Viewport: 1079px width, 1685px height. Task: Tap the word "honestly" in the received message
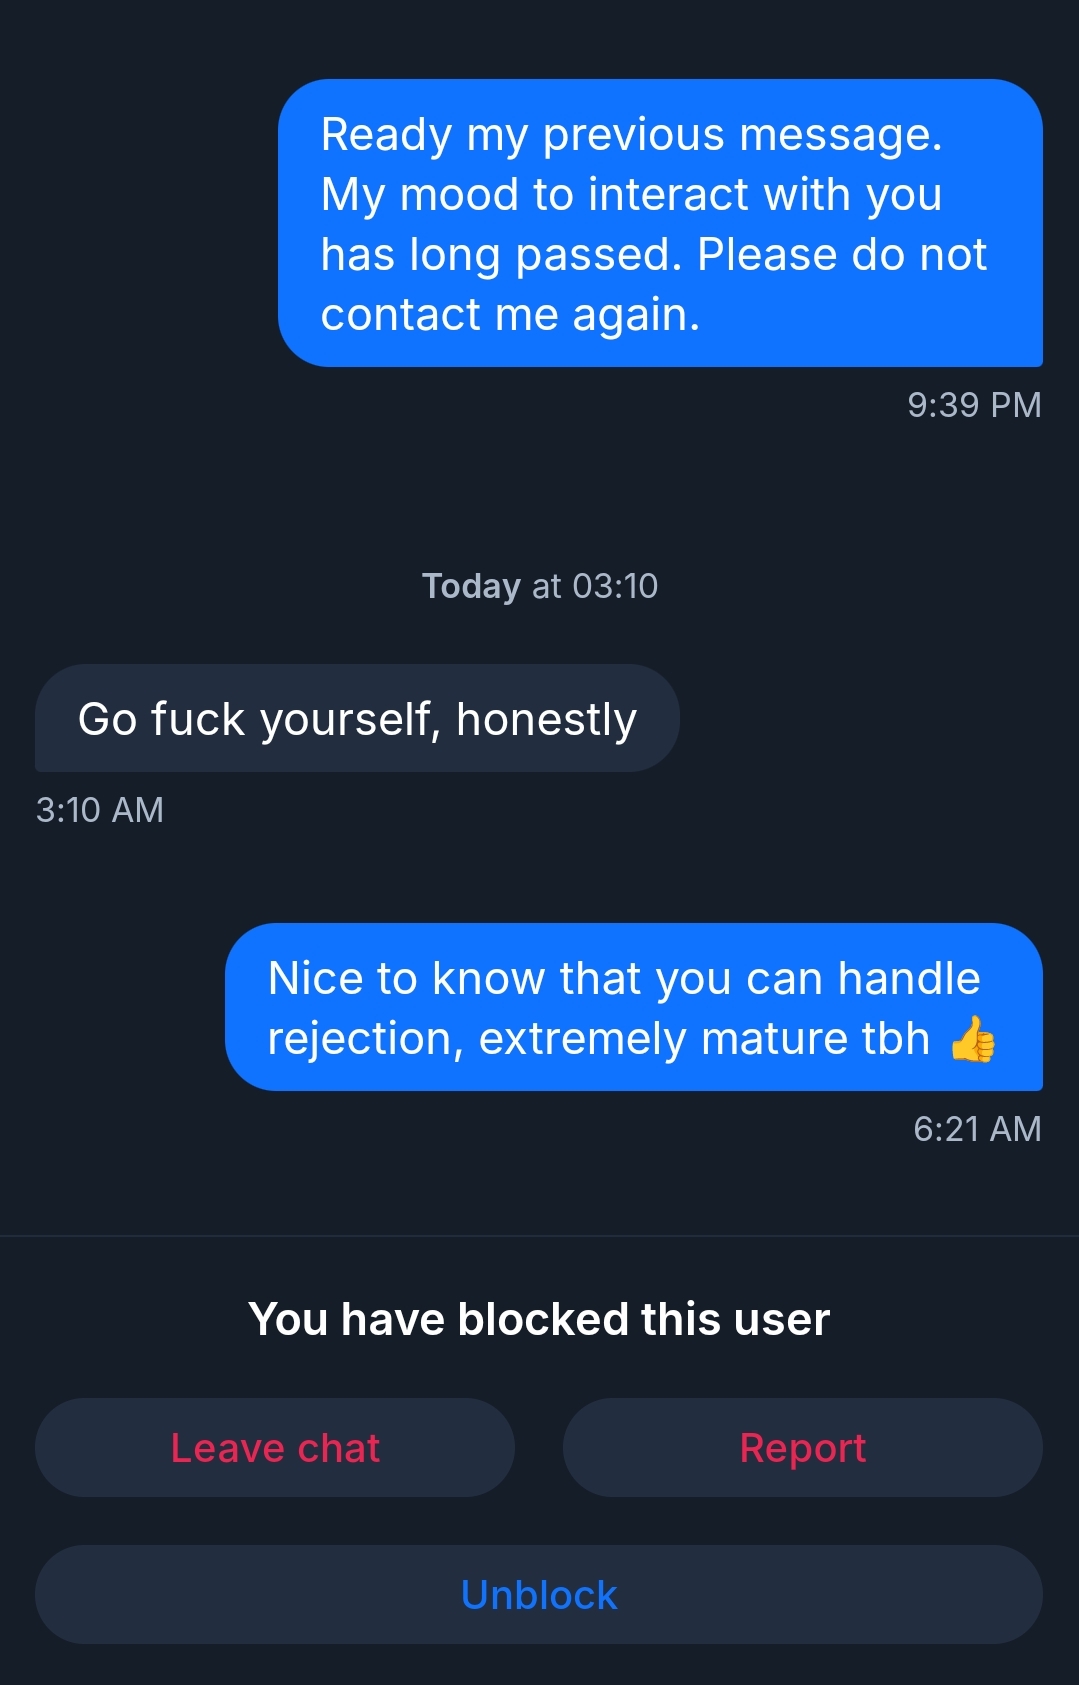click(546, 719)
